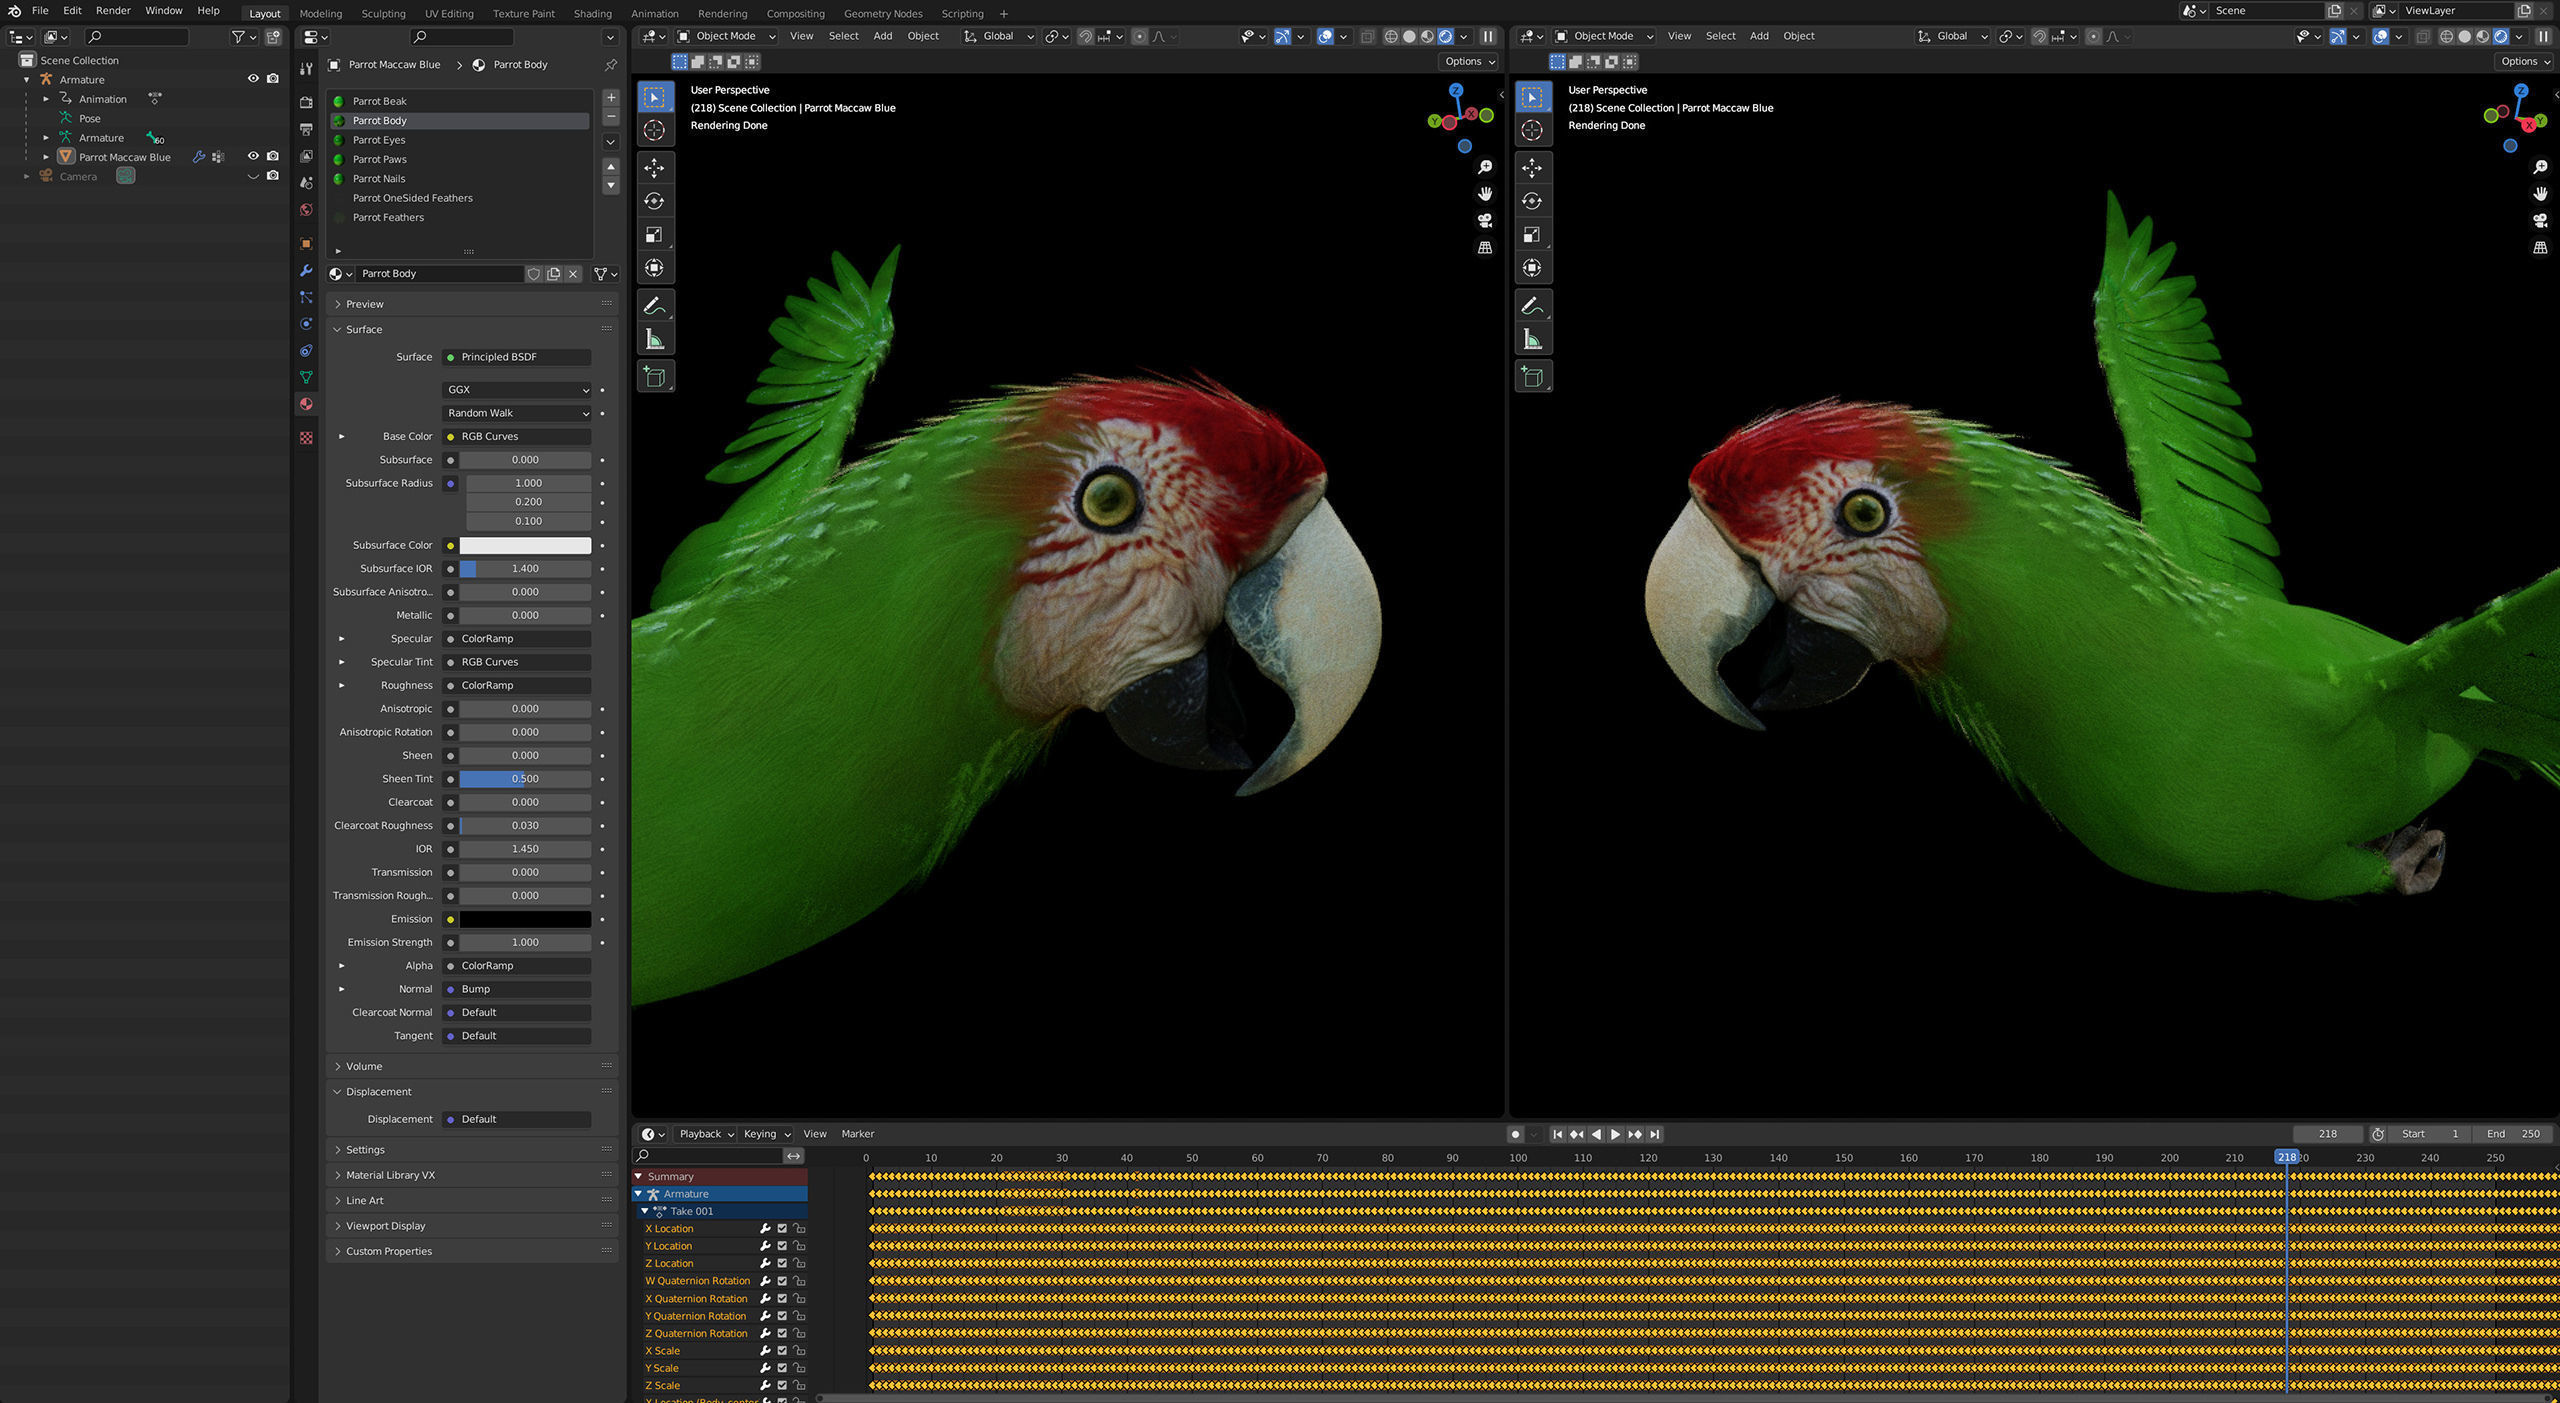Switch orthographic/perspective grid icon in left viewport
This screenshot has height=1403, width=2560.
point(1485,247)
